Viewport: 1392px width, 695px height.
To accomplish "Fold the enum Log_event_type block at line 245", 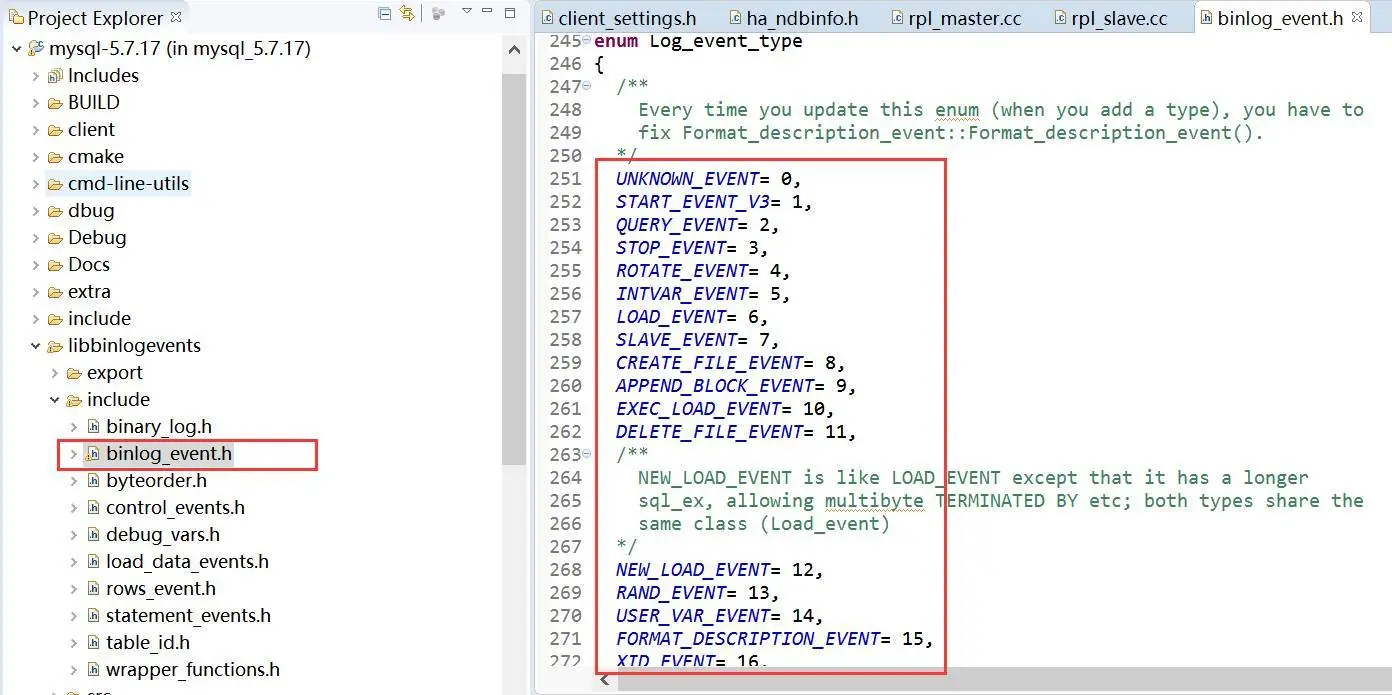I will 587,41.
